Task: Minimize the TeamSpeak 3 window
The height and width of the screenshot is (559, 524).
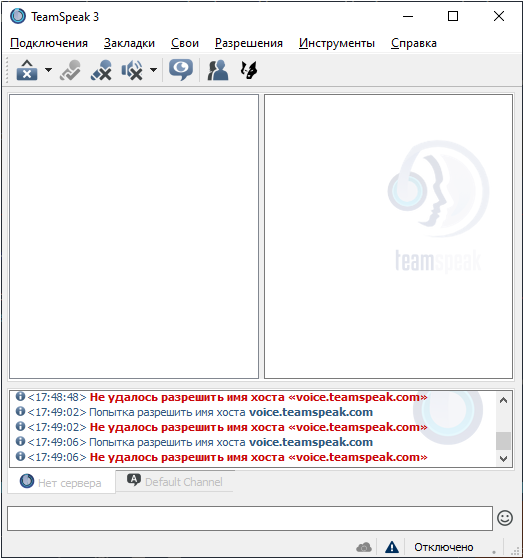Action: pyautogui.click(x=408, y=16)
